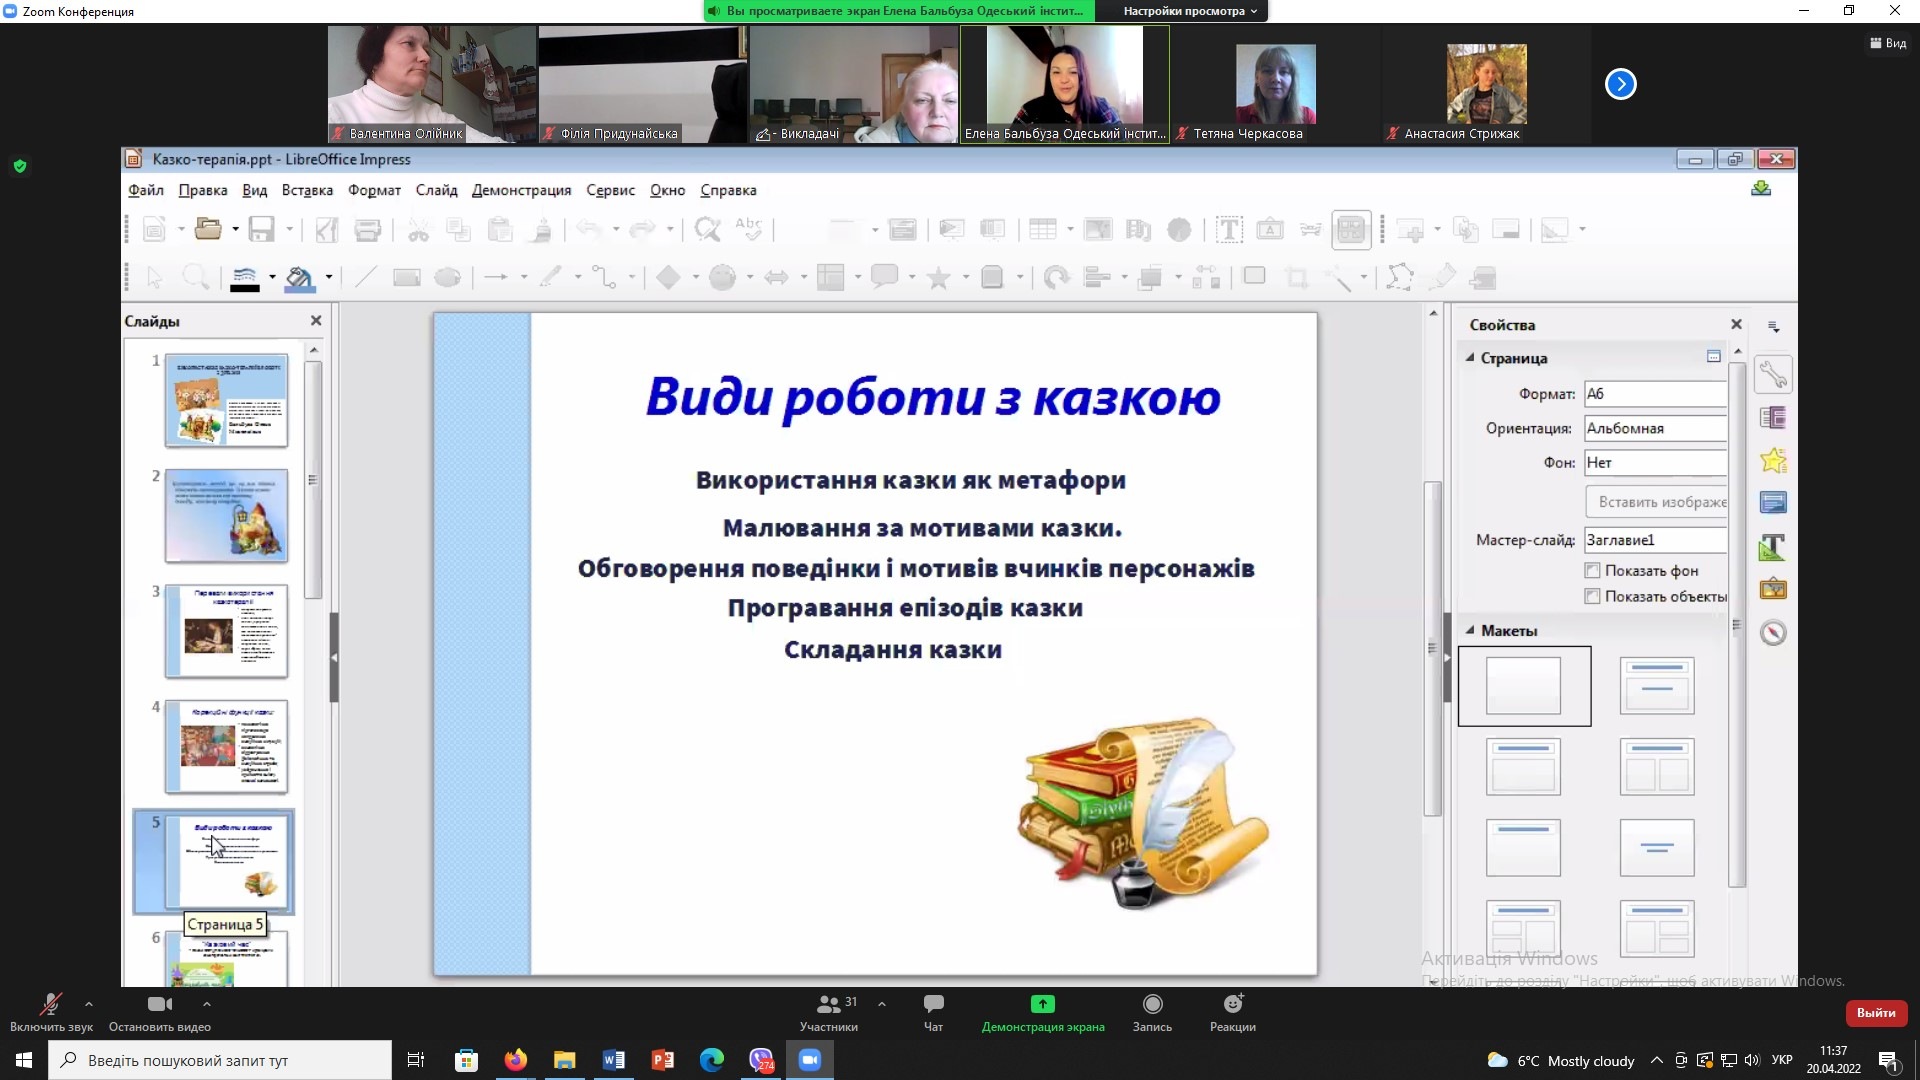Select slide 3 thumbnail

coord(226,632)
